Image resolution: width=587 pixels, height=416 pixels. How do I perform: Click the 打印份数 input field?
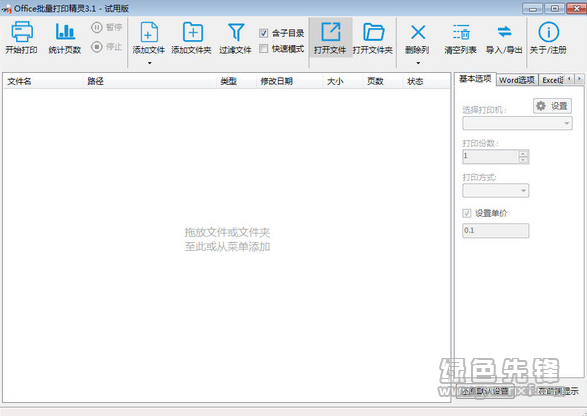pyautogui.click(x=491, y=157)
